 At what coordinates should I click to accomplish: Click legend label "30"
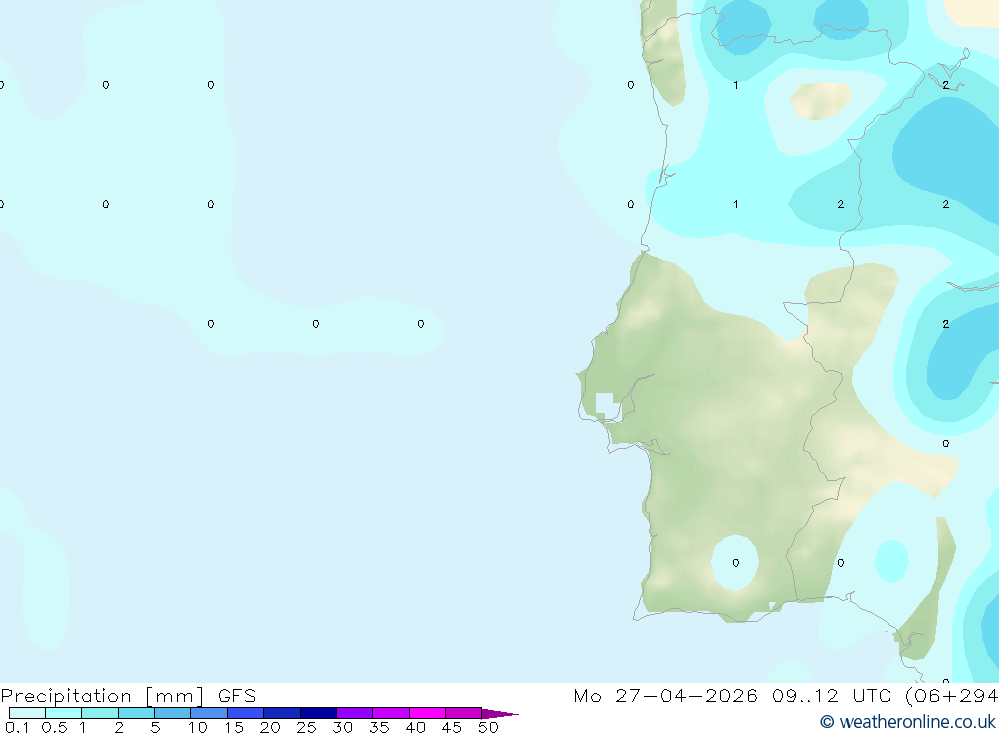(343, 727)
